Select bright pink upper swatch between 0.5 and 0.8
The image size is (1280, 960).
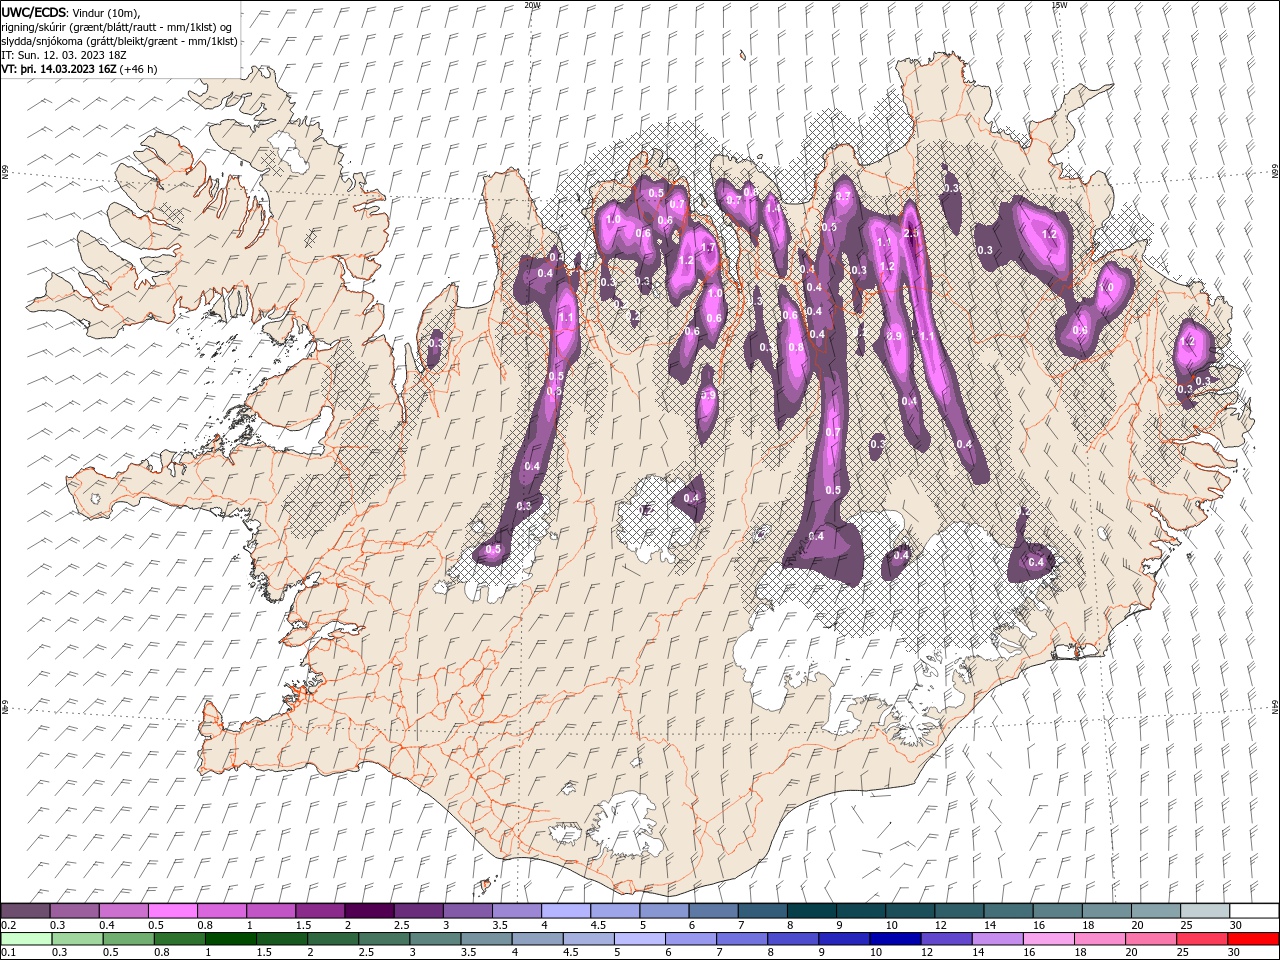point(173,911)
